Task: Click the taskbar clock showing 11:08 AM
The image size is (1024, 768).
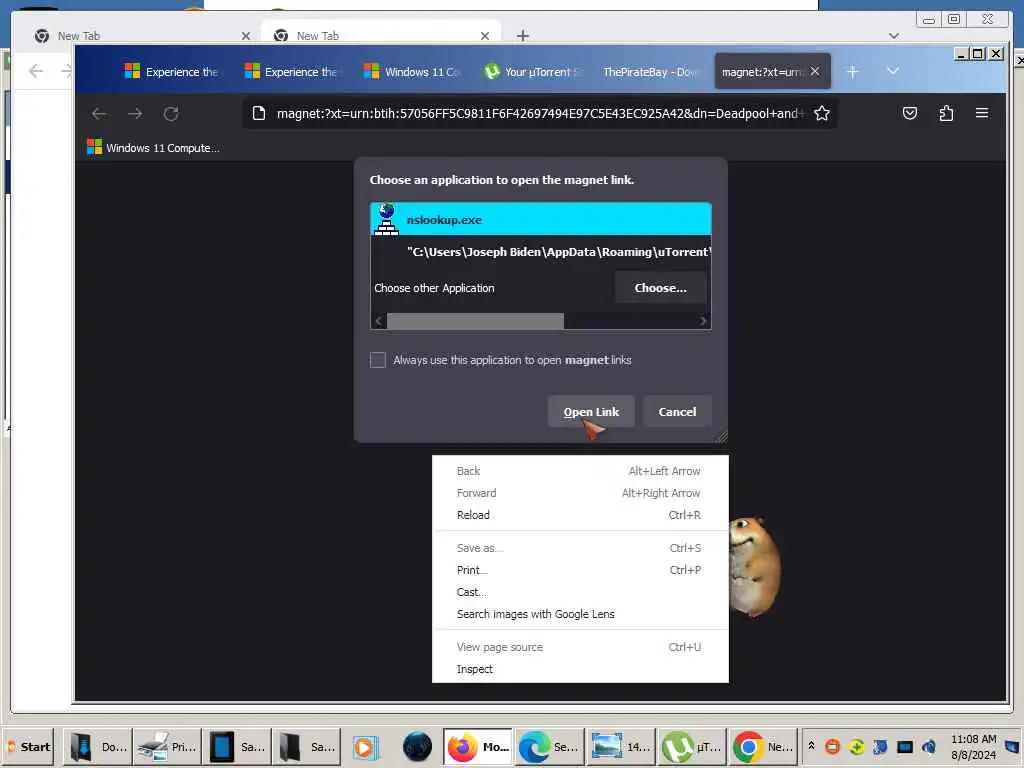Action: coord(973,746)
